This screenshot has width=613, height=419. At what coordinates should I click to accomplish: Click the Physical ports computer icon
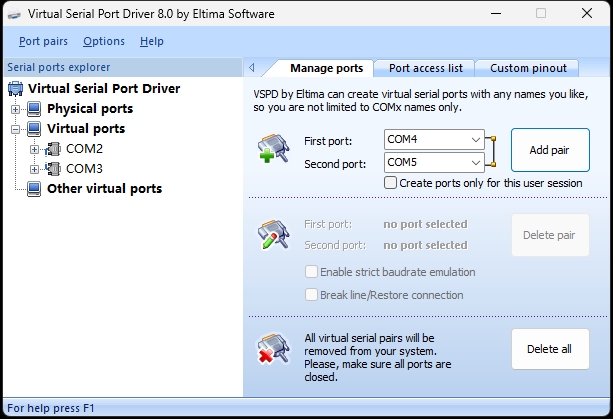click(34, 109)
